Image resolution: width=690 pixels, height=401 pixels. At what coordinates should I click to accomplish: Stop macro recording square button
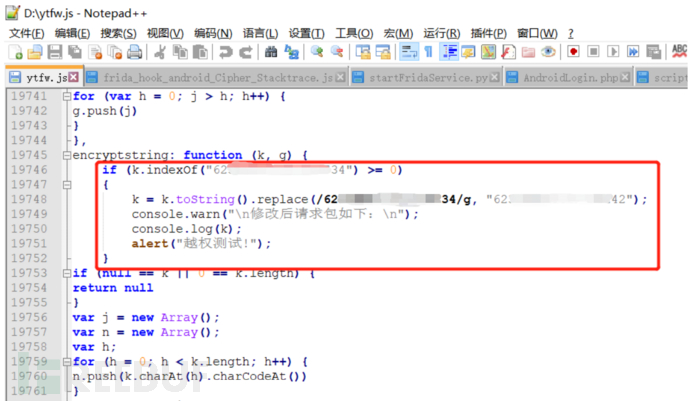593,52
